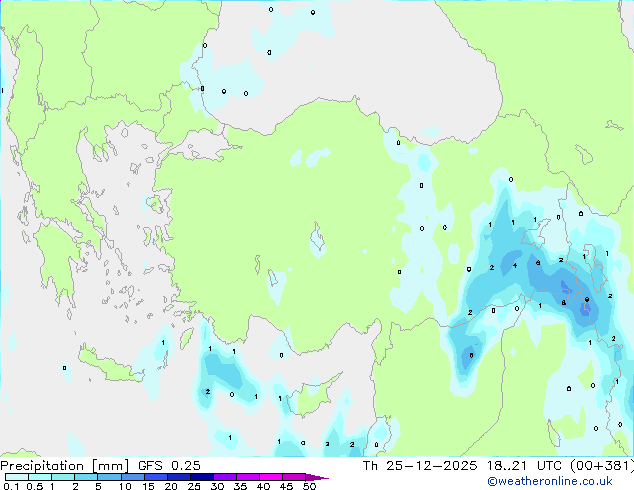Select the 35–40 mm legend swatch
Image resolution: width=634 pixels, height=490 pixels.
[247, 477]
